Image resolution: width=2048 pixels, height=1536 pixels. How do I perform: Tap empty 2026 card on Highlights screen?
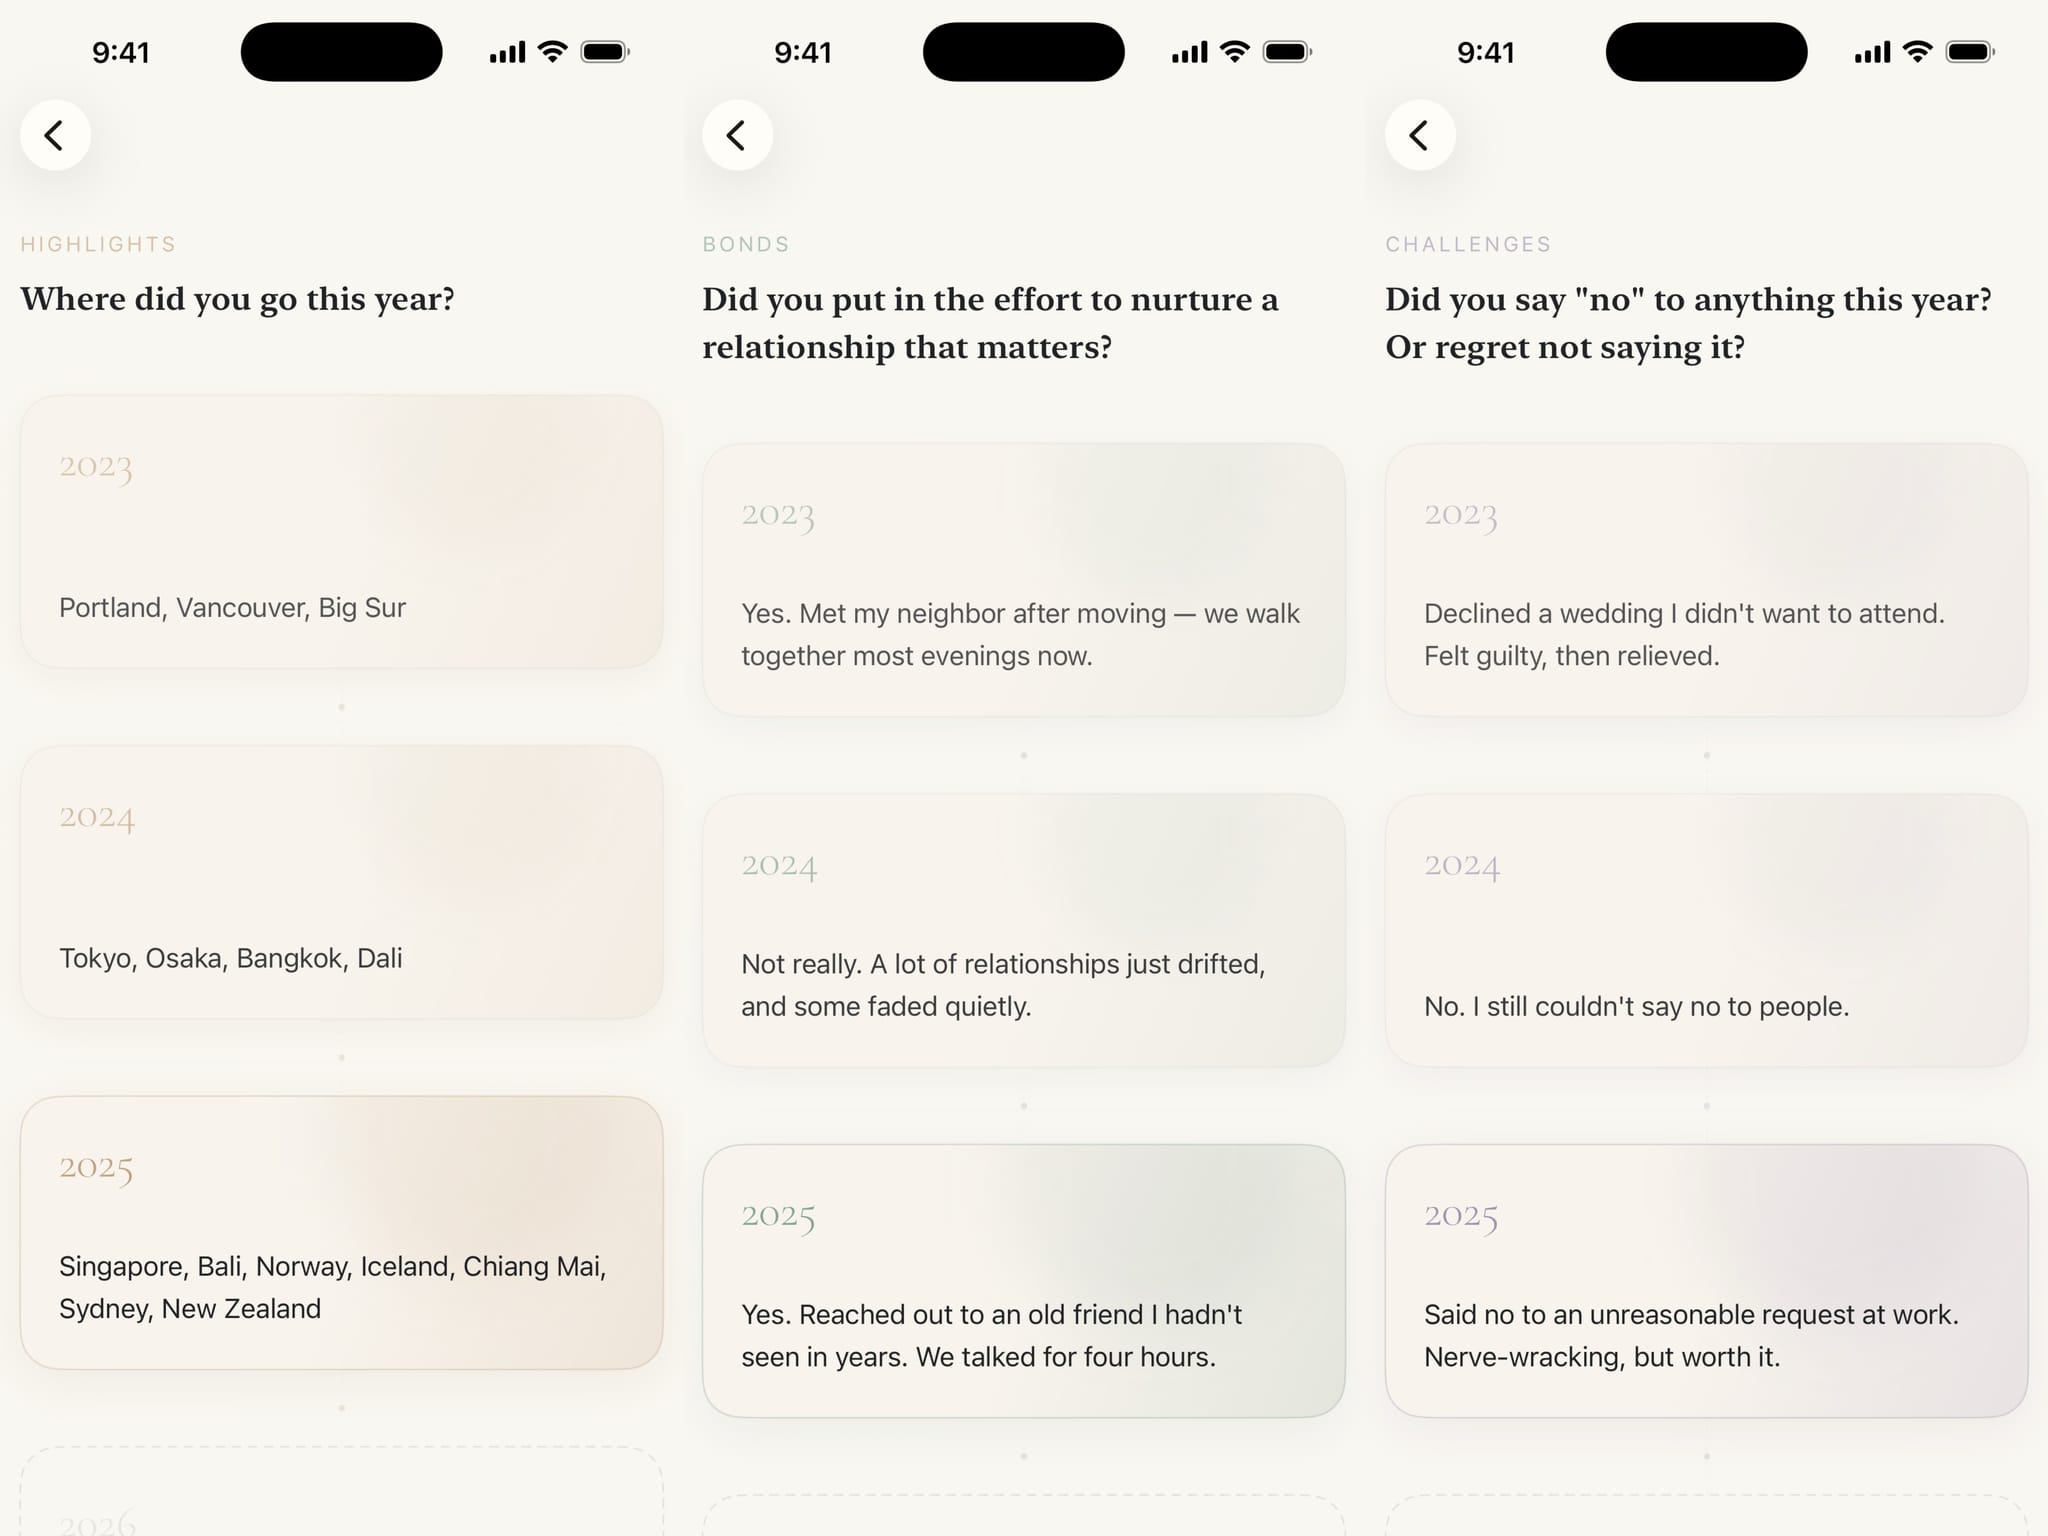[341, 1495]
